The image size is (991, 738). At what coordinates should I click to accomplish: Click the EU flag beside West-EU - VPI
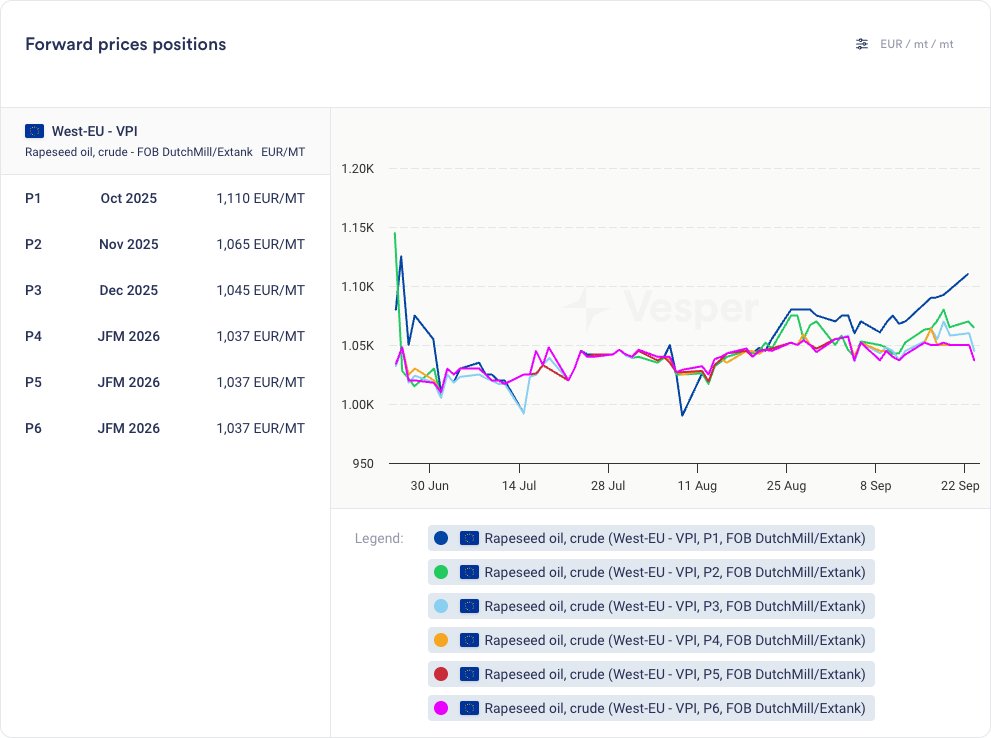pos(35,131)
